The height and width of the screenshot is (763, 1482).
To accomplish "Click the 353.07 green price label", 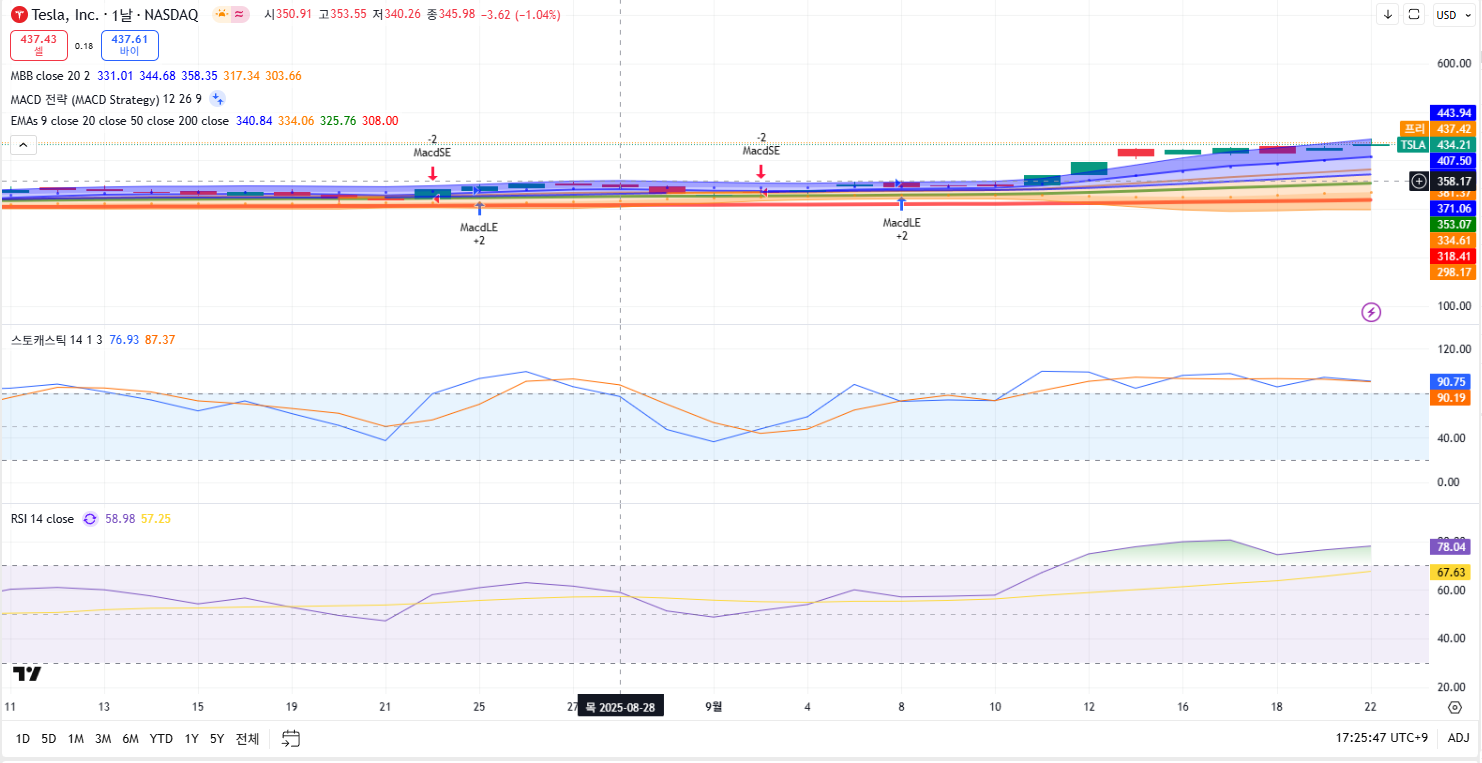I will [x=1453, y=224].
